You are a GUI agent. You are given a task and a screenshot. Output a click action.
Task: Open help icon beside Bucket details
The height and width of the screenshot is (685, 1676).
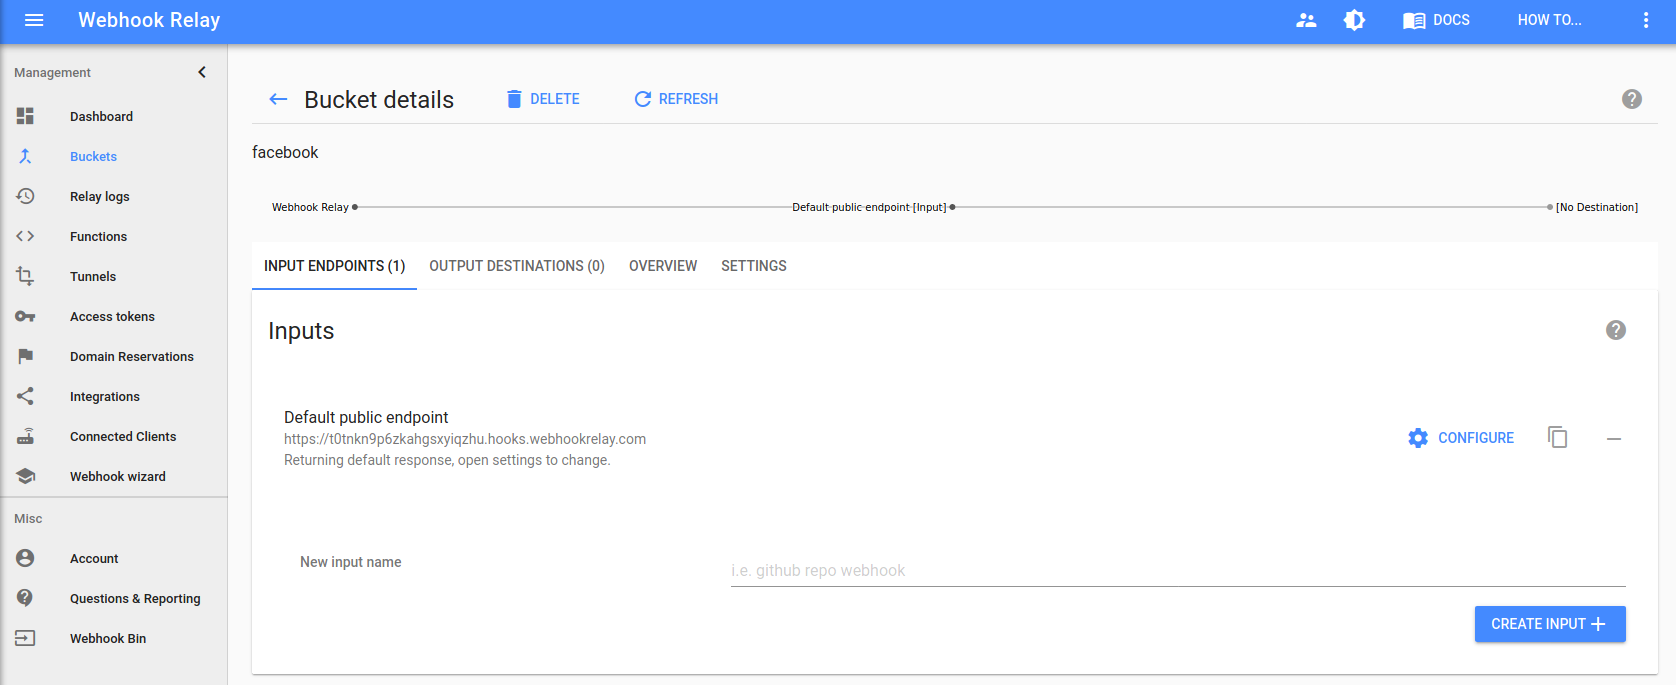point(1632,99)
